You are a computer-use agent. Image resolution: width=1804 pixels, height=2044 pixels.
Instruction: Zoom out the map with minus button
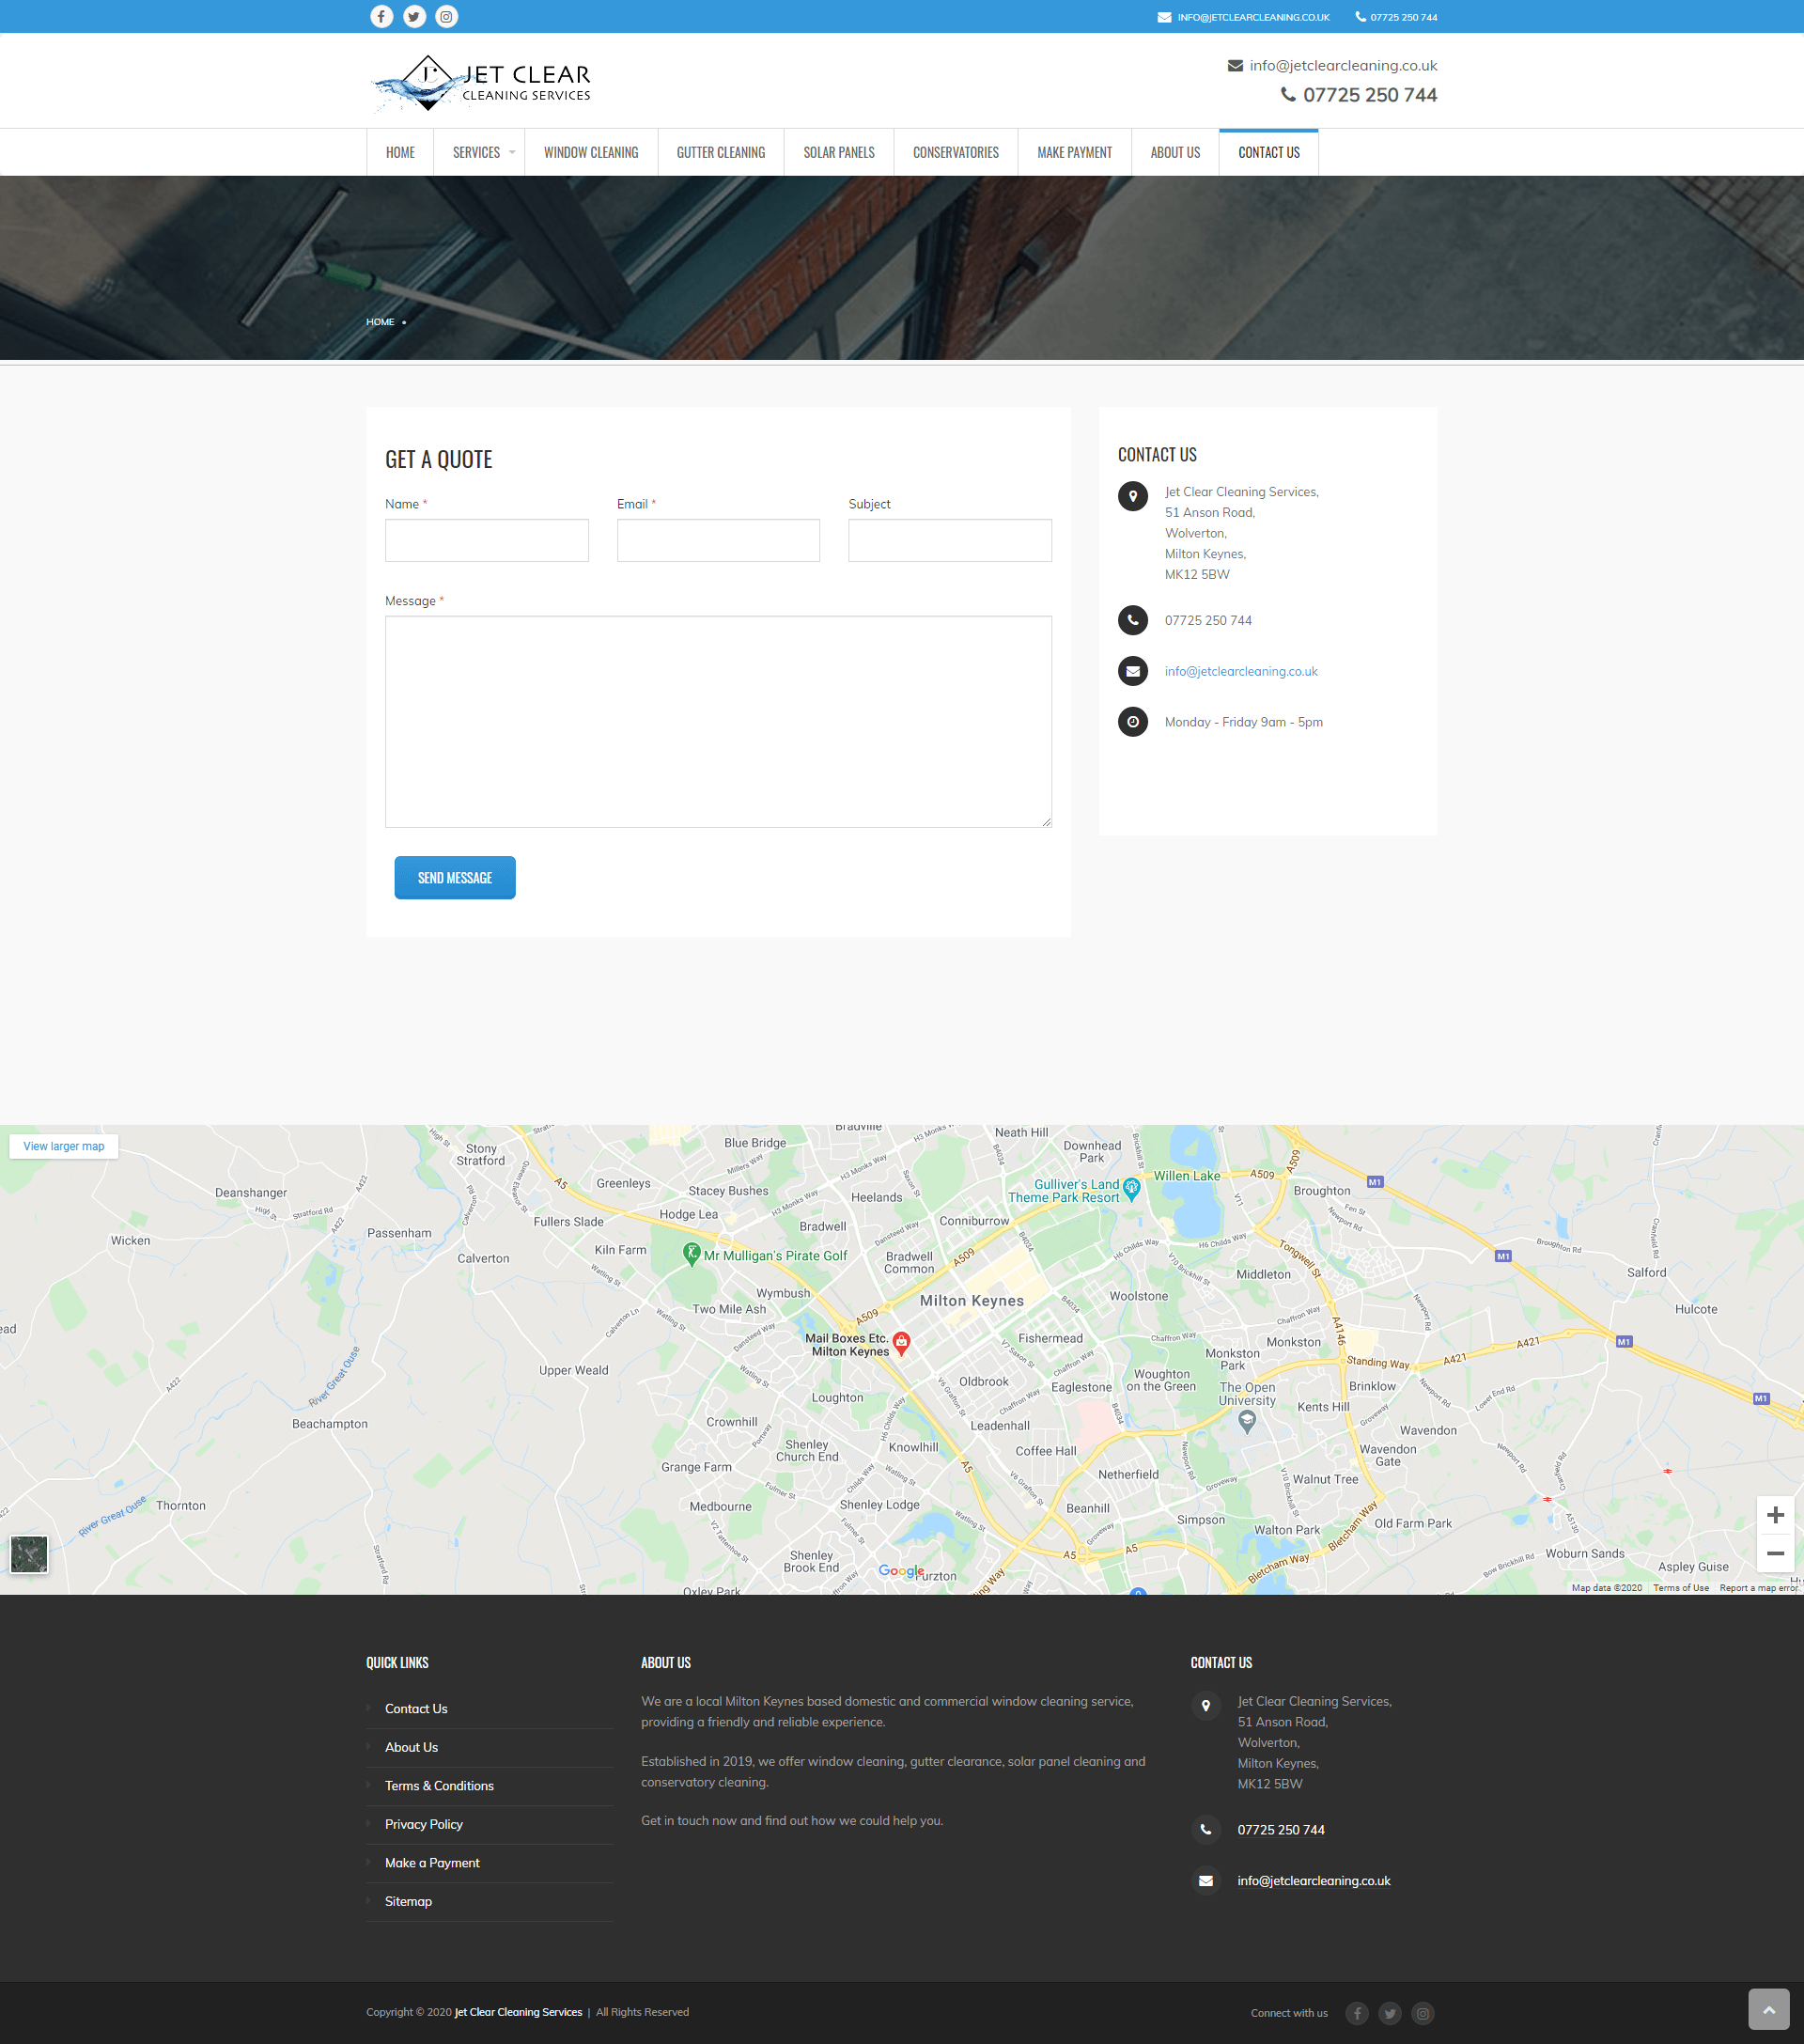pyautogui.click(x=1775, y=1553)
